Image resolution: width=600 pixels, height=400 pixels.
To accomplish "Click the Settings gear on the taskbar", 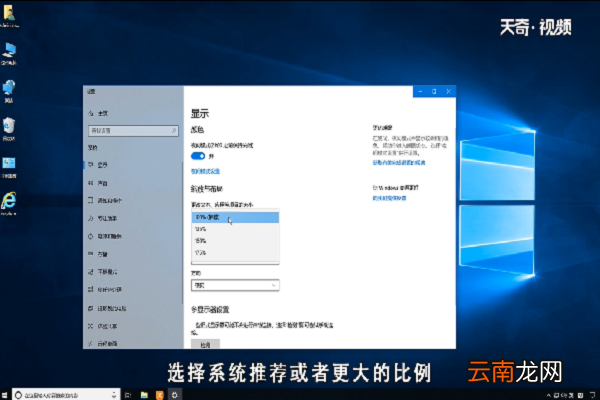I will click(175, 395).
